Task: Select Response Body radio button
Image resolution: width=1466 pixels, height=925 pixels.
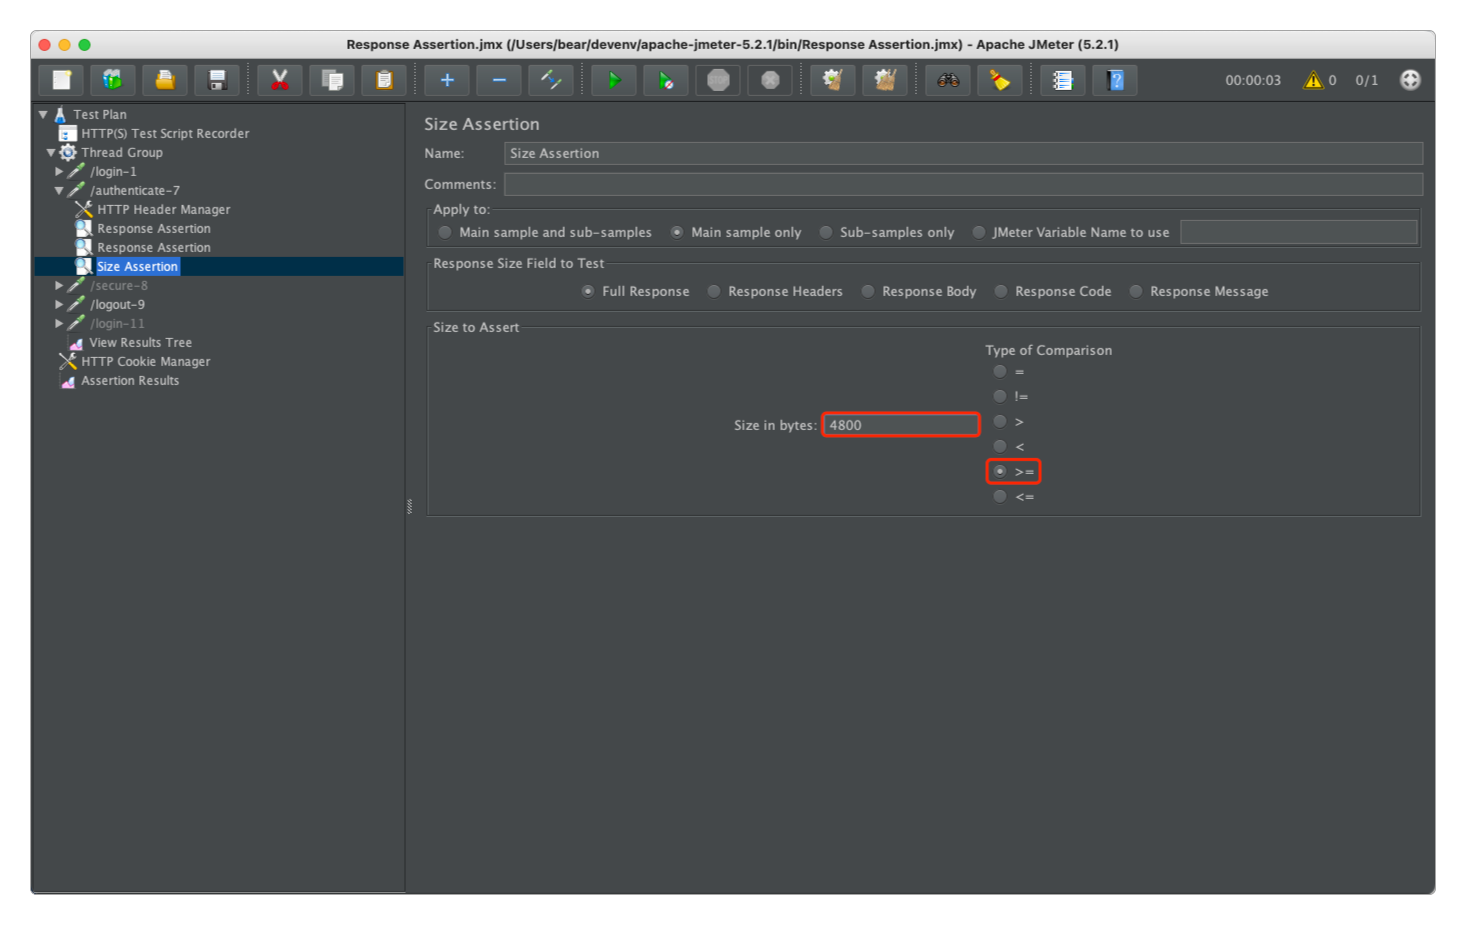Action: (868, 291)
